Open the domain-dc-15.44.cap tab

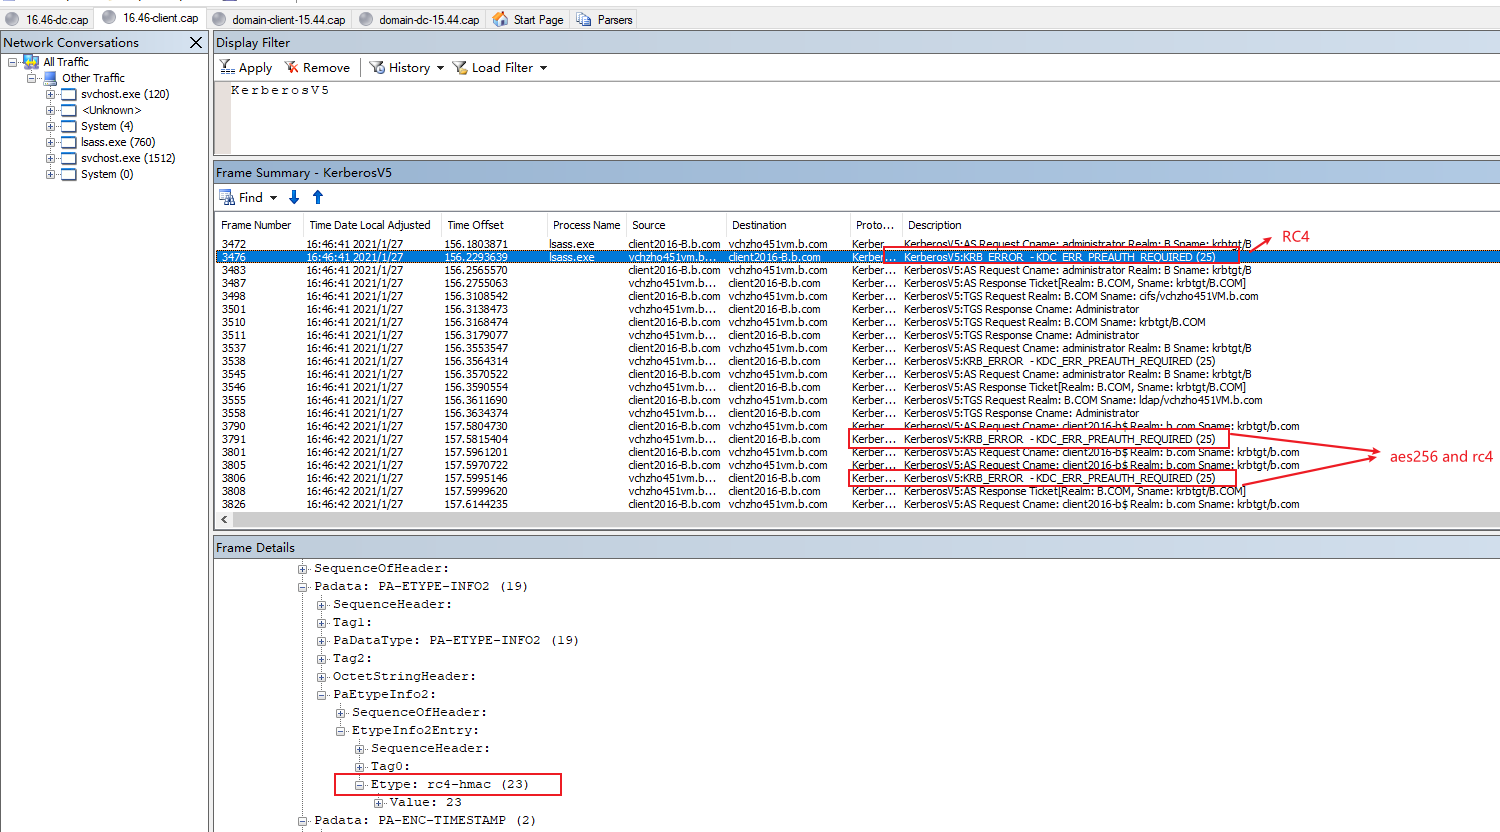[419, 19]
